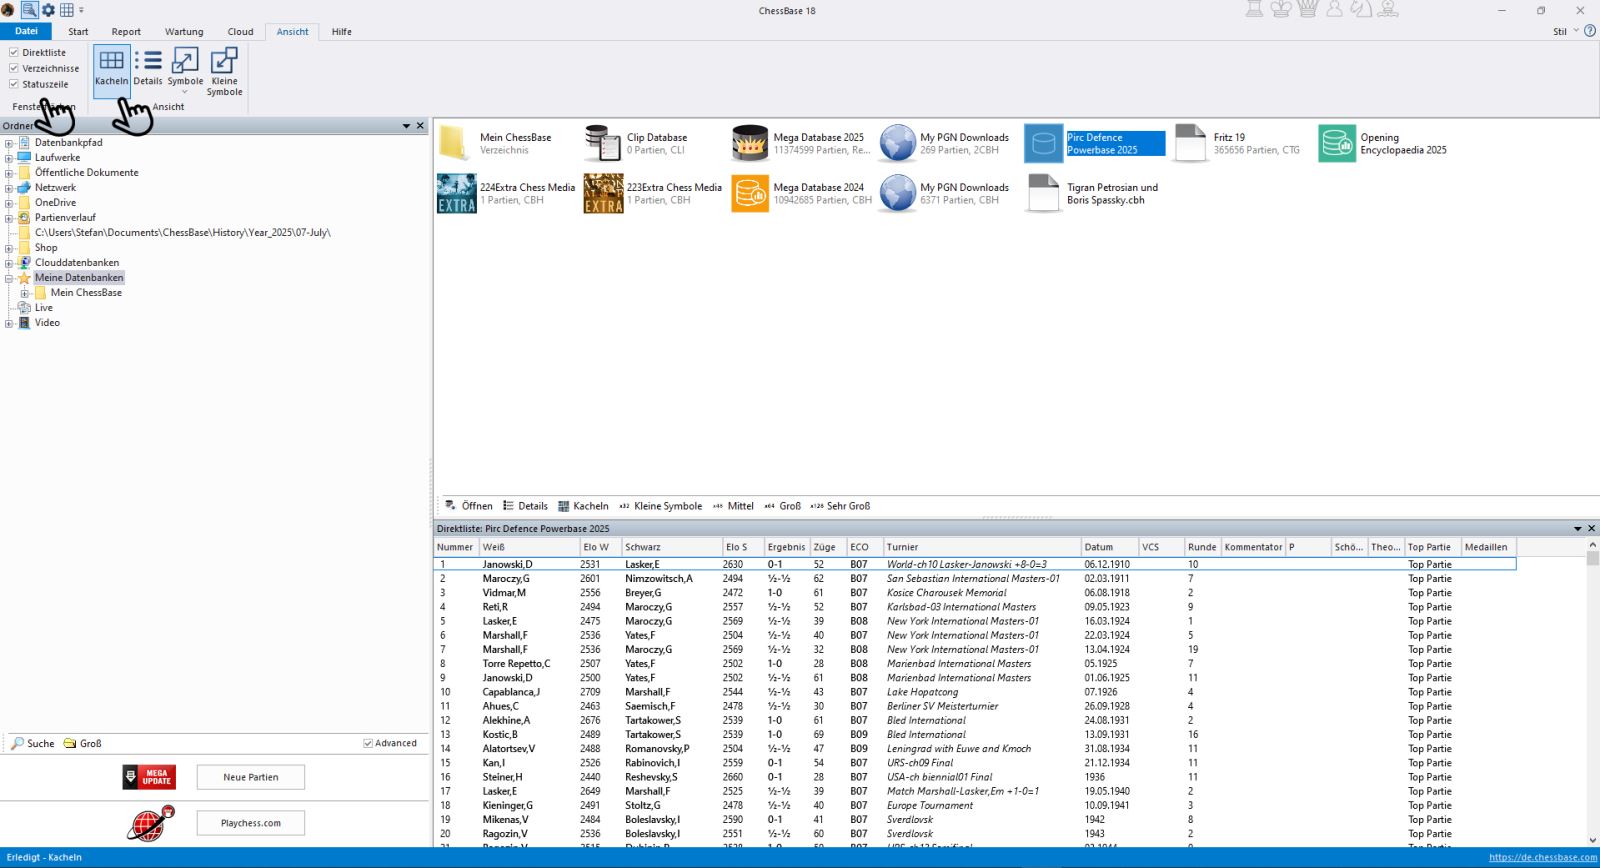
Task: Sort game list by Elo W column
Action: click(597, 547)
